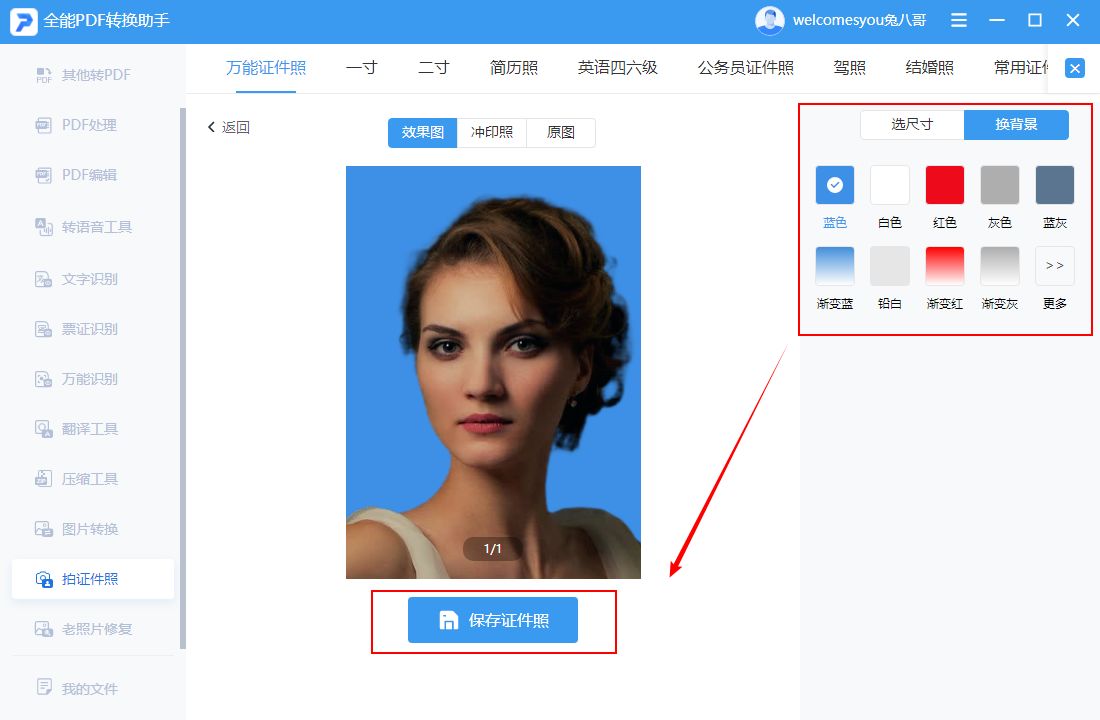Apply the 铅白 background swatch

[890, 266]
